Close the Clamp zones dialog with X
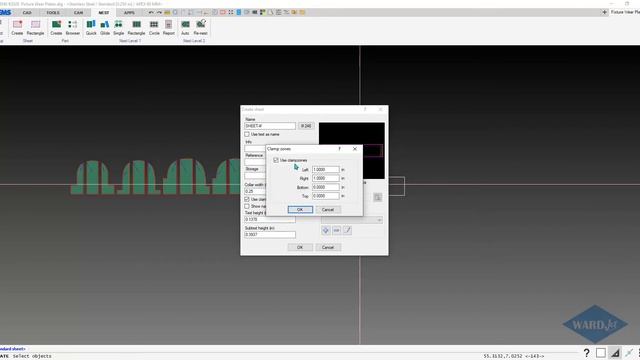 355,149
